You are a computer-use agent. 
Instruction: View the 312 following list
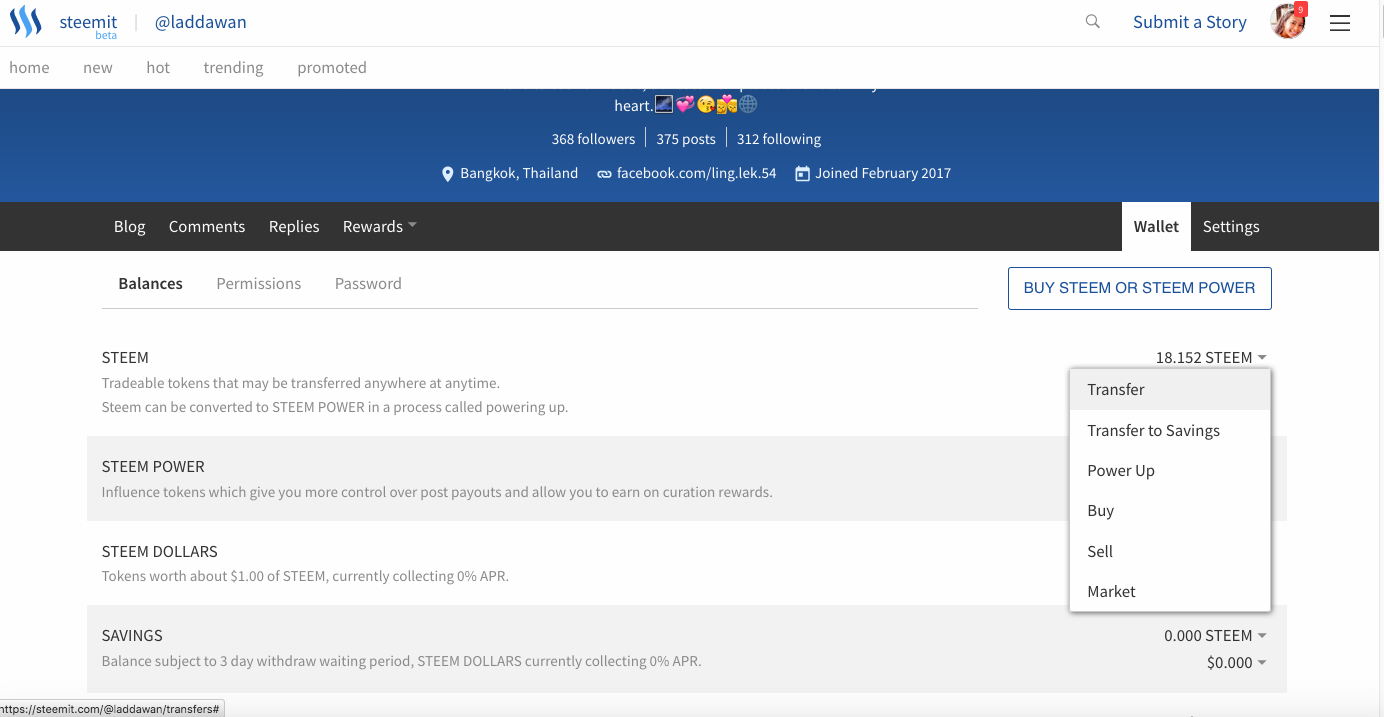[779, 139]
